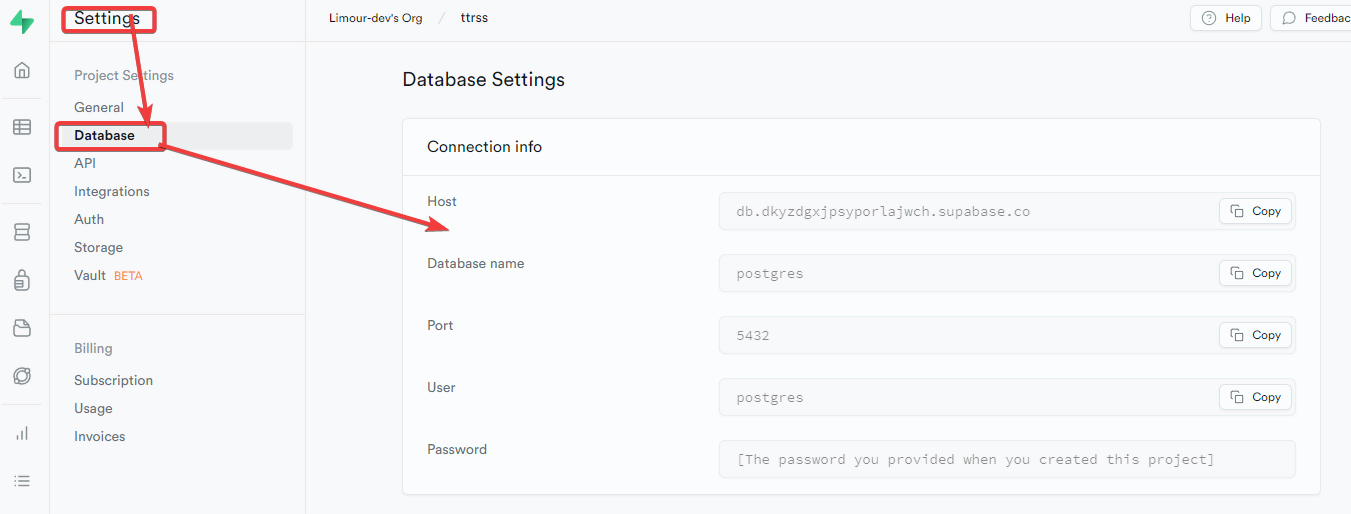Open Integrations settings page
Screen dimensions: 1351x514
pos(112,191)
